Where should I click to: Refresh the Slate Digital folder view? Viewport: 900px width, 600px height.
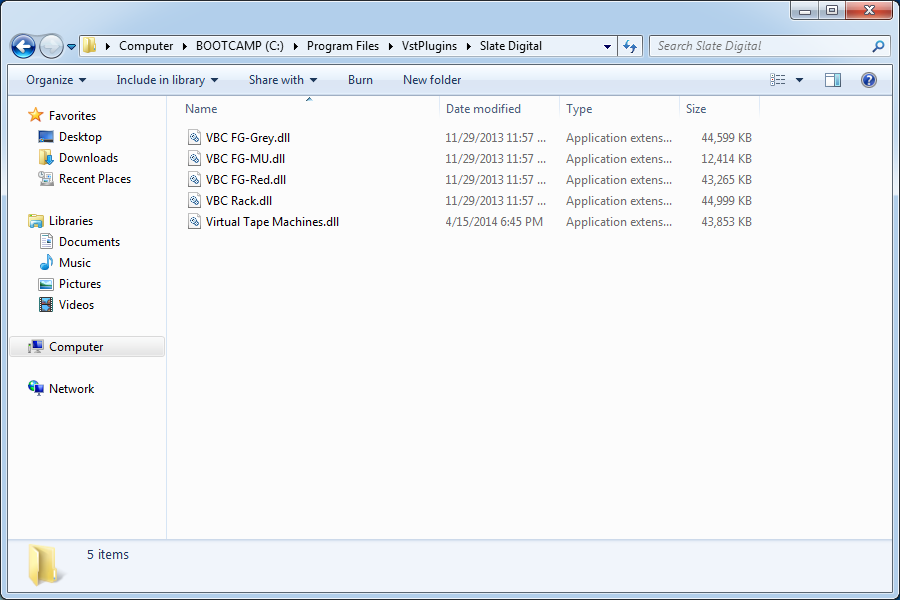coord(630,47)
